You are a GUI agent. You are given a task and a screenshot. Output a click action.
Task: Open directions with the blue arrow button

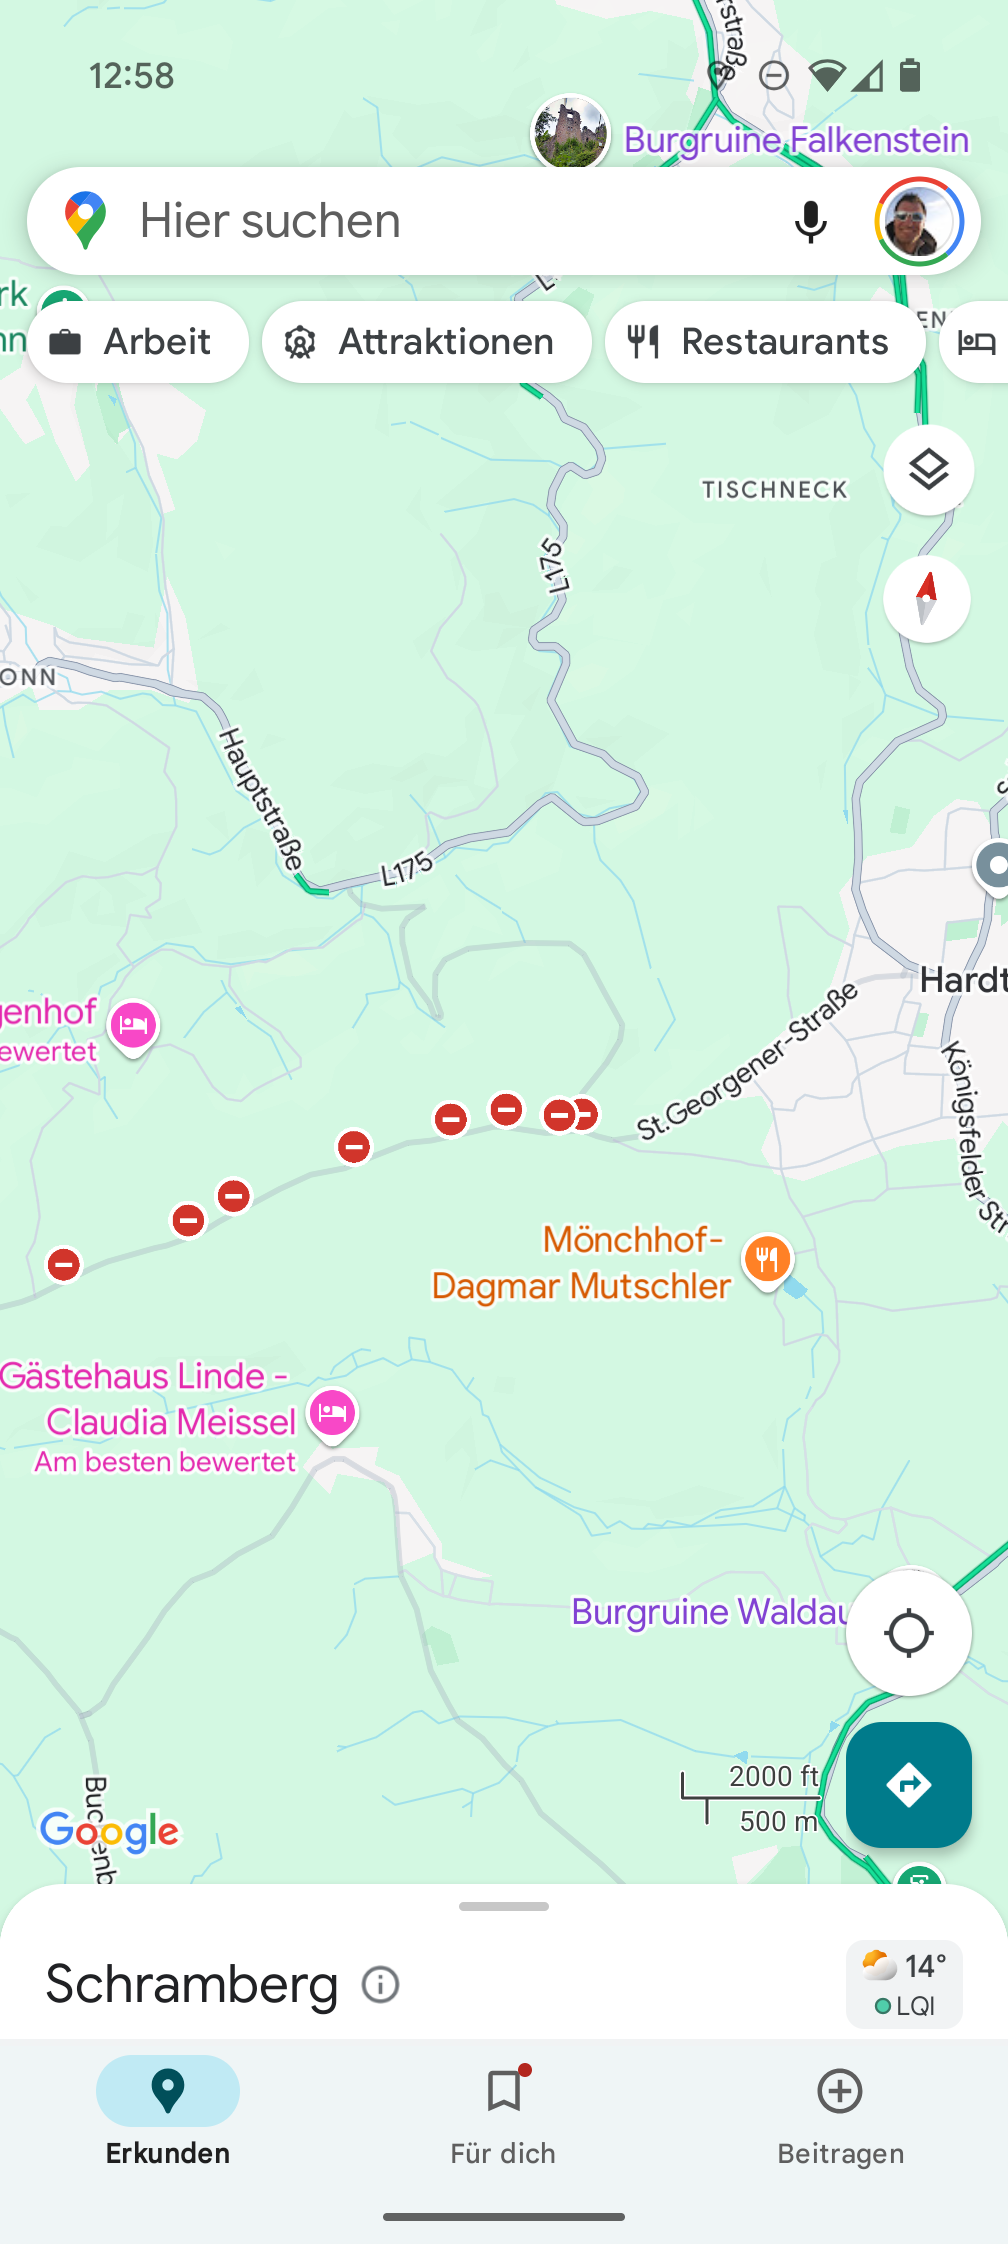[x=909, y=1785]
